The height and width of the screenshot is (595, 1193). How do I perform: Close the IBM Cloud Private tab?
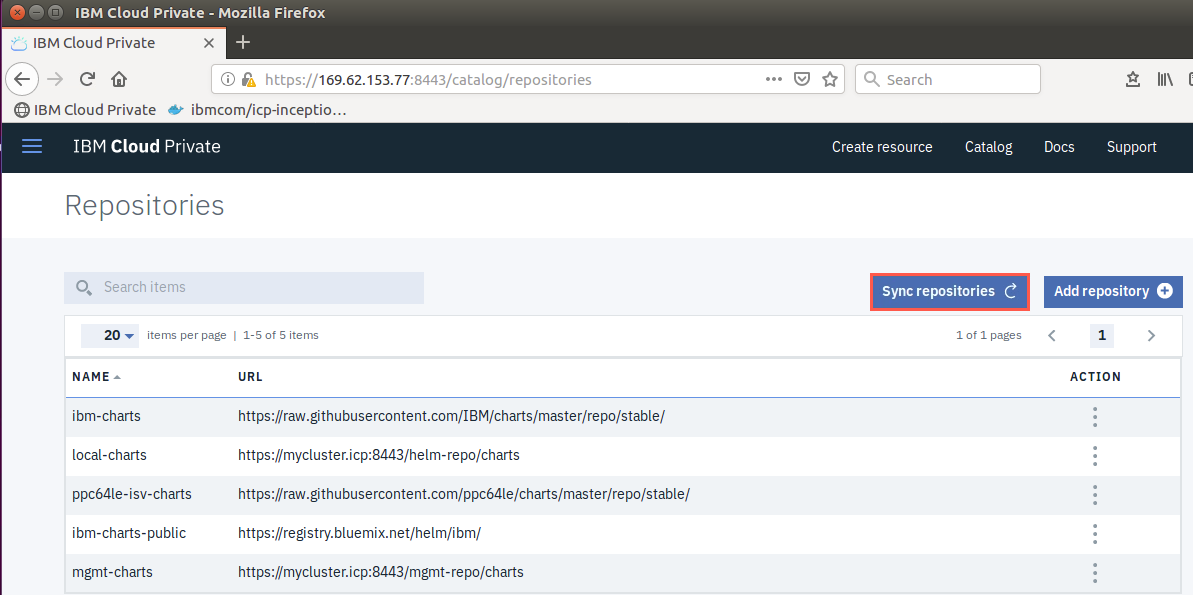coord(208,43)
